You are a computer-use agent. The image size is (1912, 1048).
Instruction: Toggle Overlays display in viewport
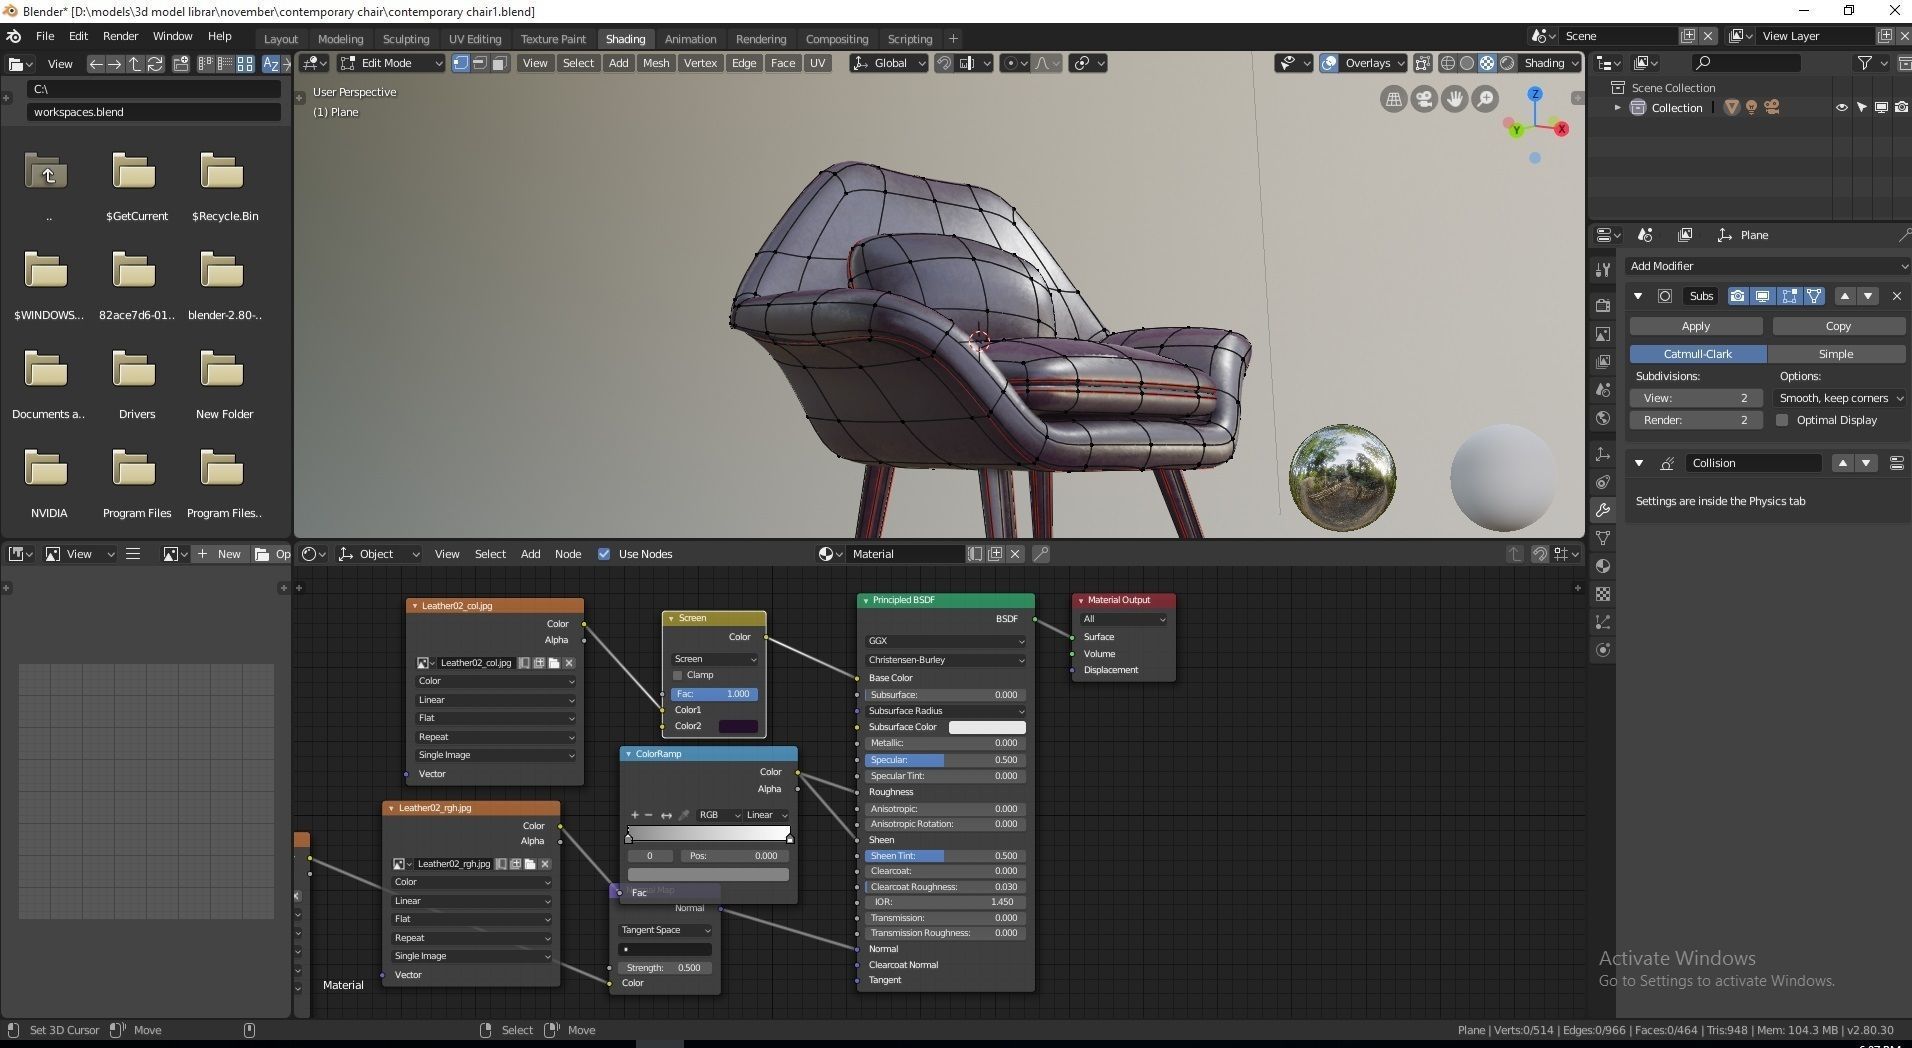(x=1329, y=63)
